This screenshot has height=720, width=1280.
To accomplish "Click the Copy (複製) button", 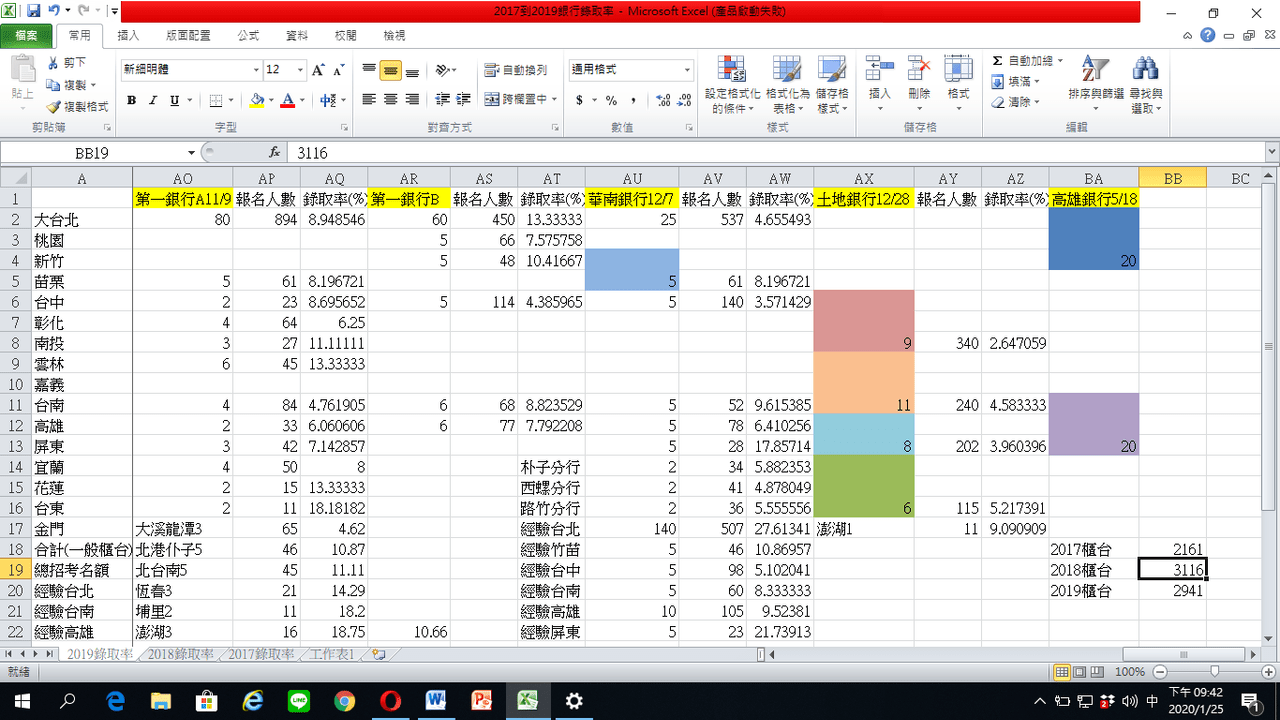I will point(66,84).
